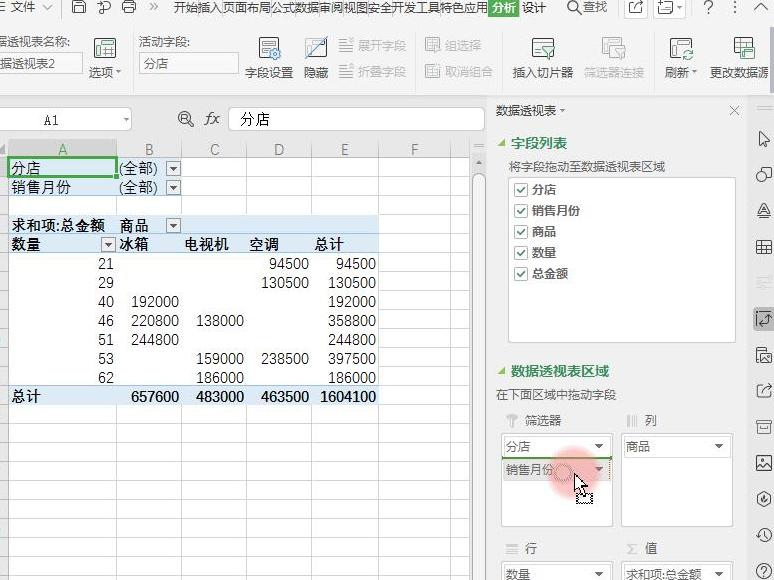Uncheck the 销售月份 field checkbox
This screenshot has width=774, height=580.
pyautogui.click(x=521, y=211)
